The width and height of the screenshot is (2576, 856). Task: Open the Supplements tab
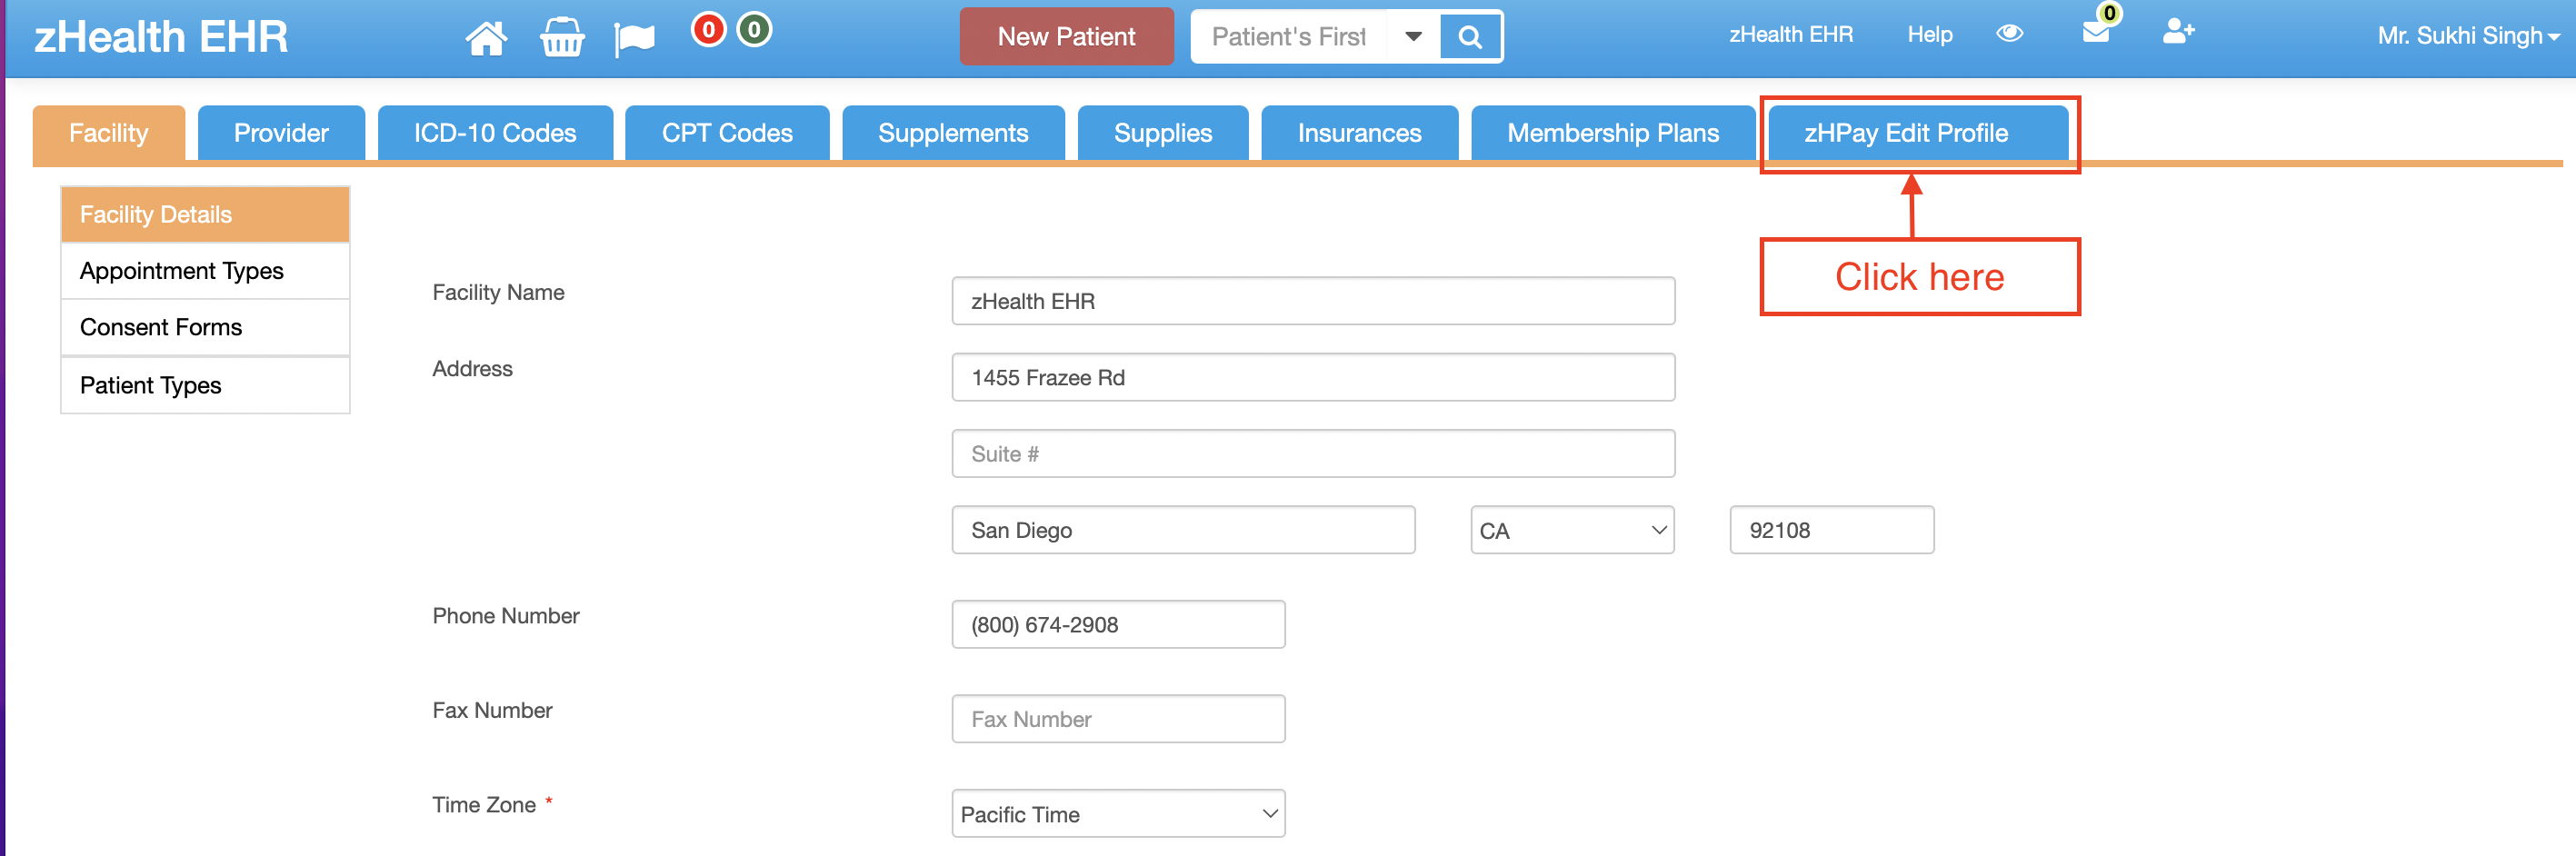[953, 133]
